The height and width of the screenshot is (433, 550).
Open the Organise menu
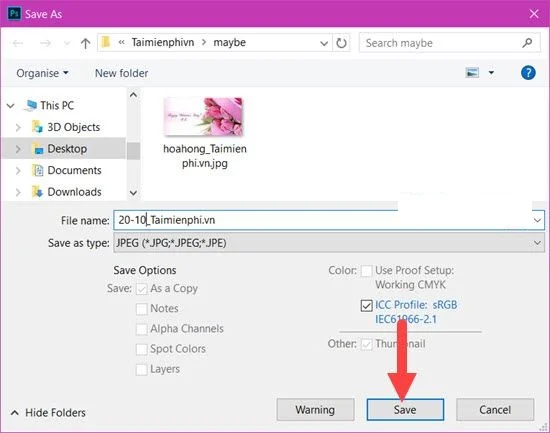point(42,73)
